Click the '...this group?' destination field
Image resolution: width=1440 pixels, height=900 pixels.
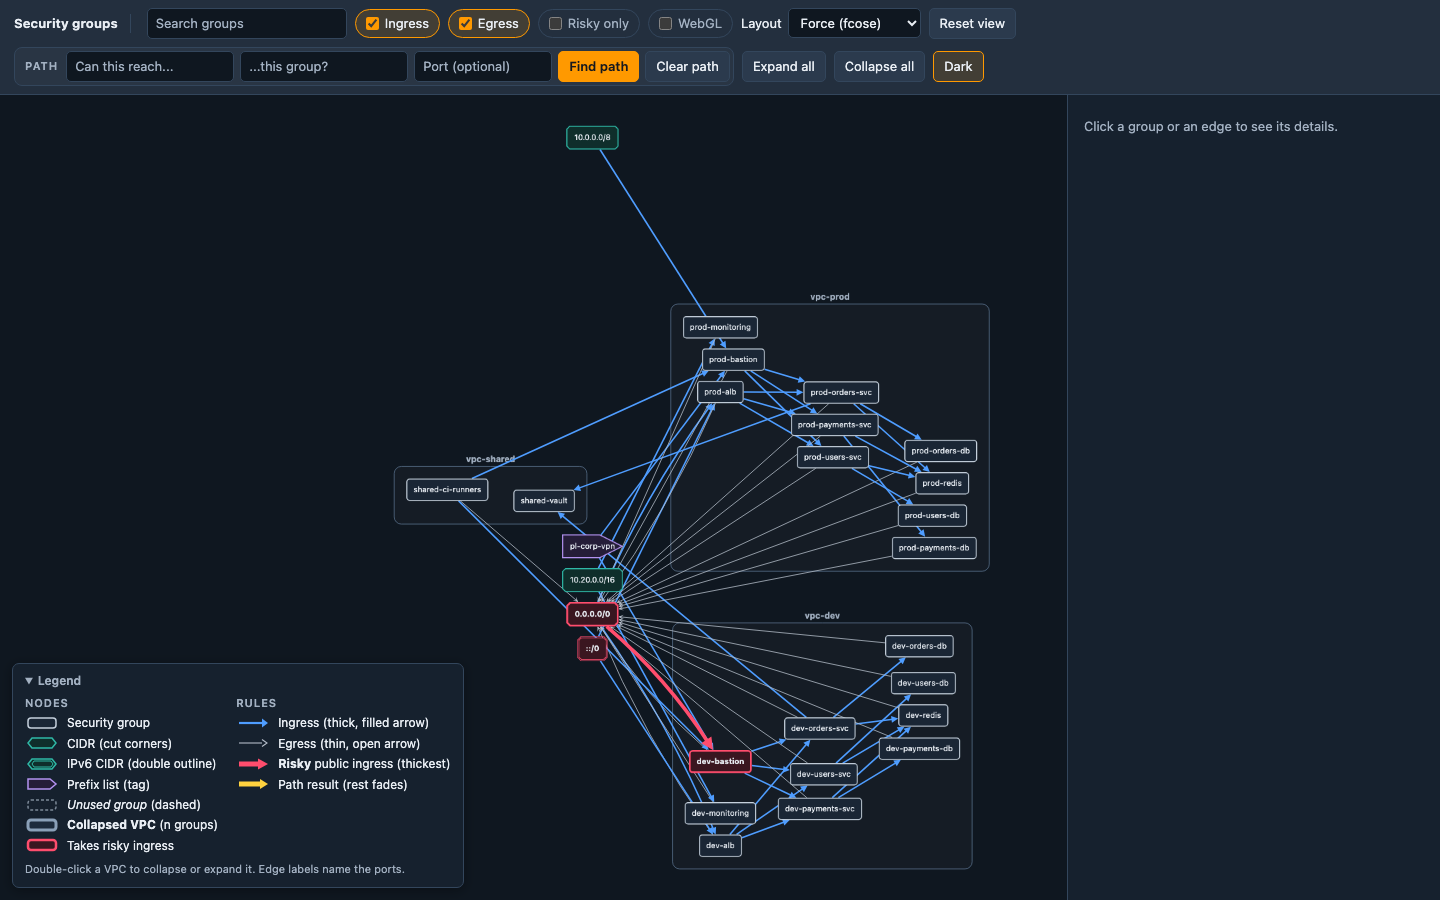[x=324, y=67]
